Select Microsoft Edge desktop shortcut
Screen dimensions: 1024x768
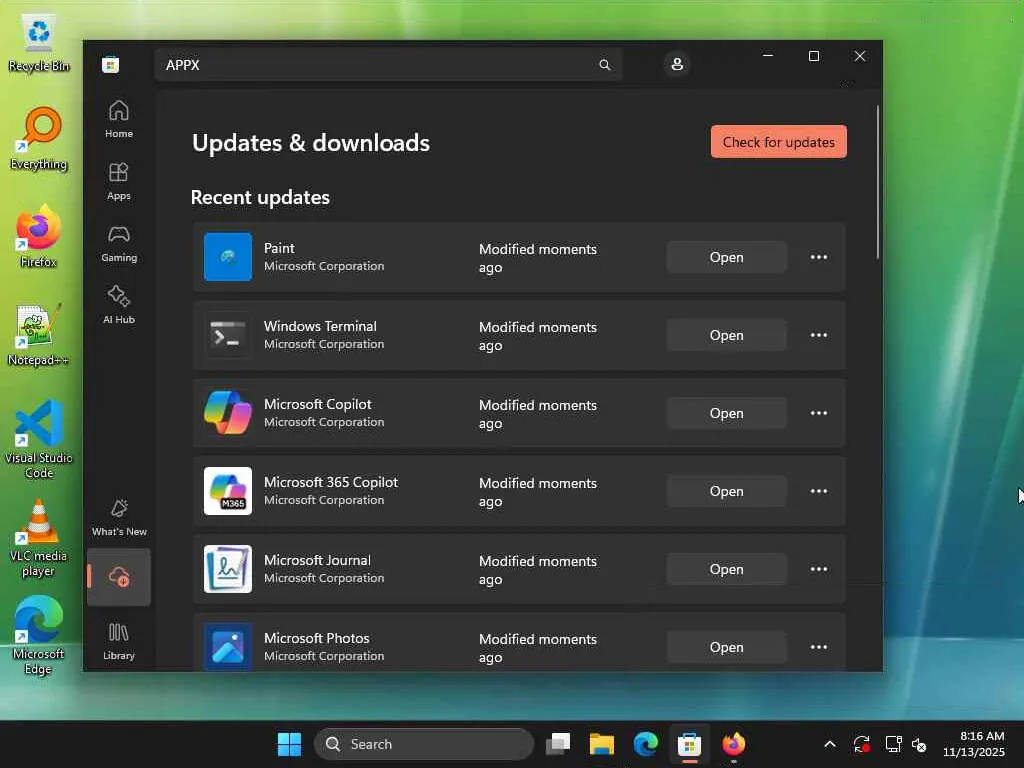point(39,635)
